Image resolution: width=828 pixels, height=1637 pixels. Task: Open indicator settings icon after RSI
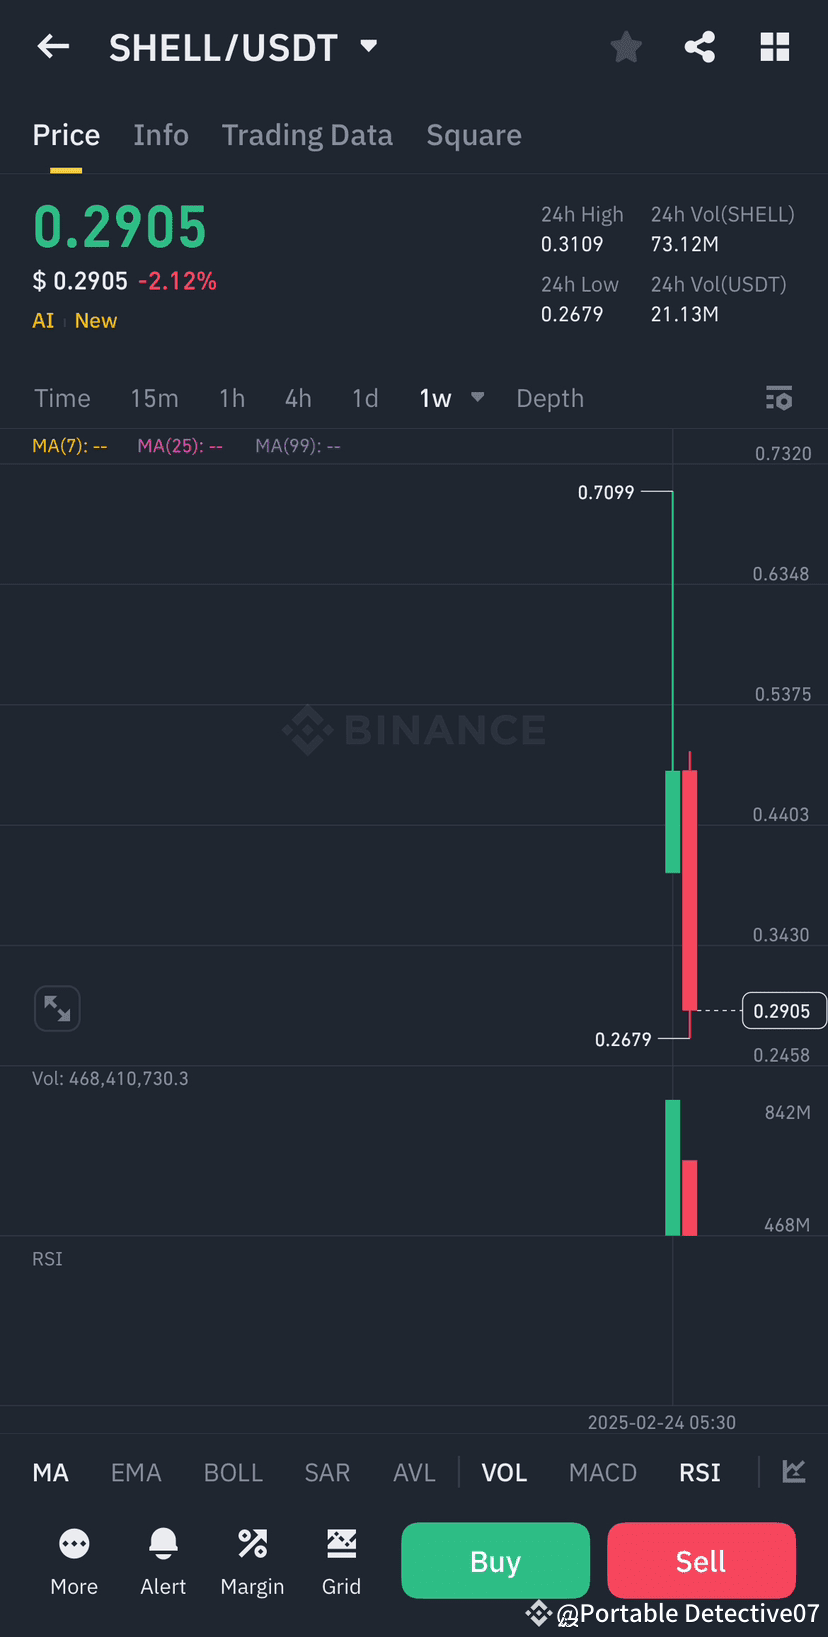794,1471
